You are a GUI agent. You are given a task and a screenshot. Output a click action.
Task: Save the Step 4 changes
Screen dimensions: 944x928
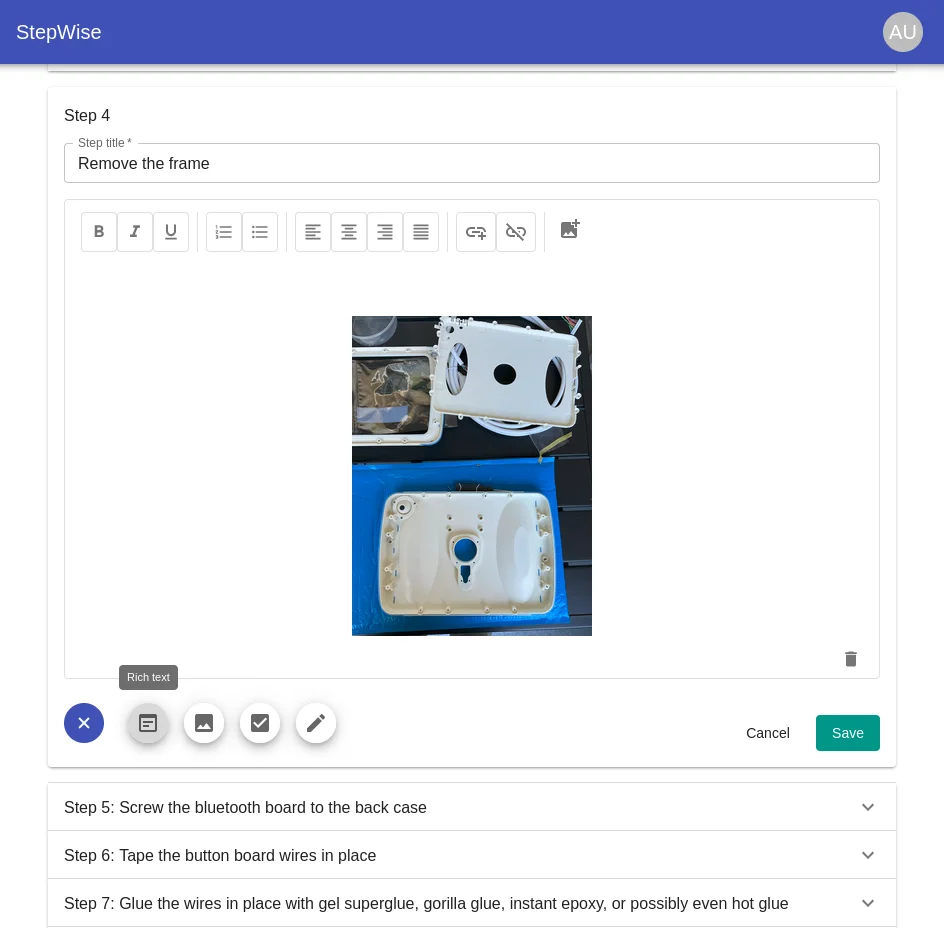[x=847, y=733]
